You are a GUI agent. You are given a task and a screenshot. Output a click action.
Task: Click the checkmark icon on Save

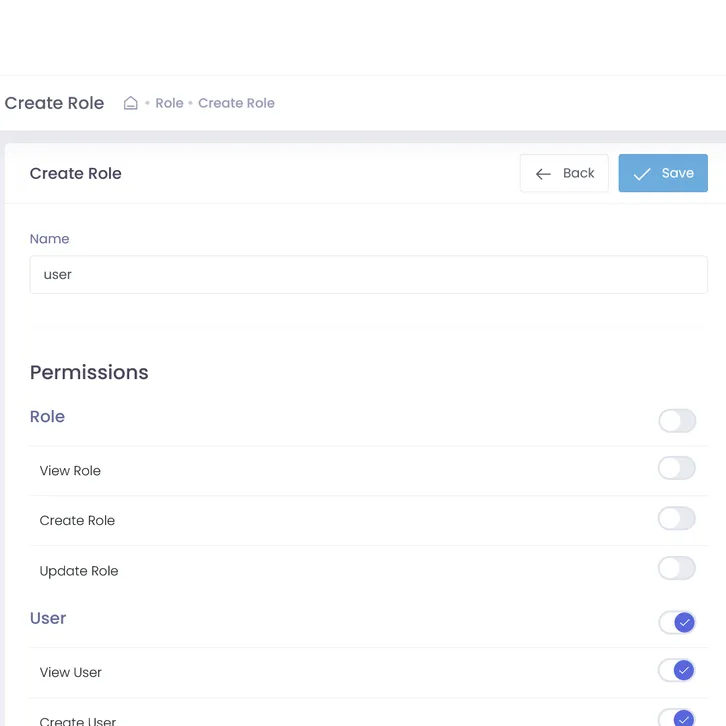(642, 174)
